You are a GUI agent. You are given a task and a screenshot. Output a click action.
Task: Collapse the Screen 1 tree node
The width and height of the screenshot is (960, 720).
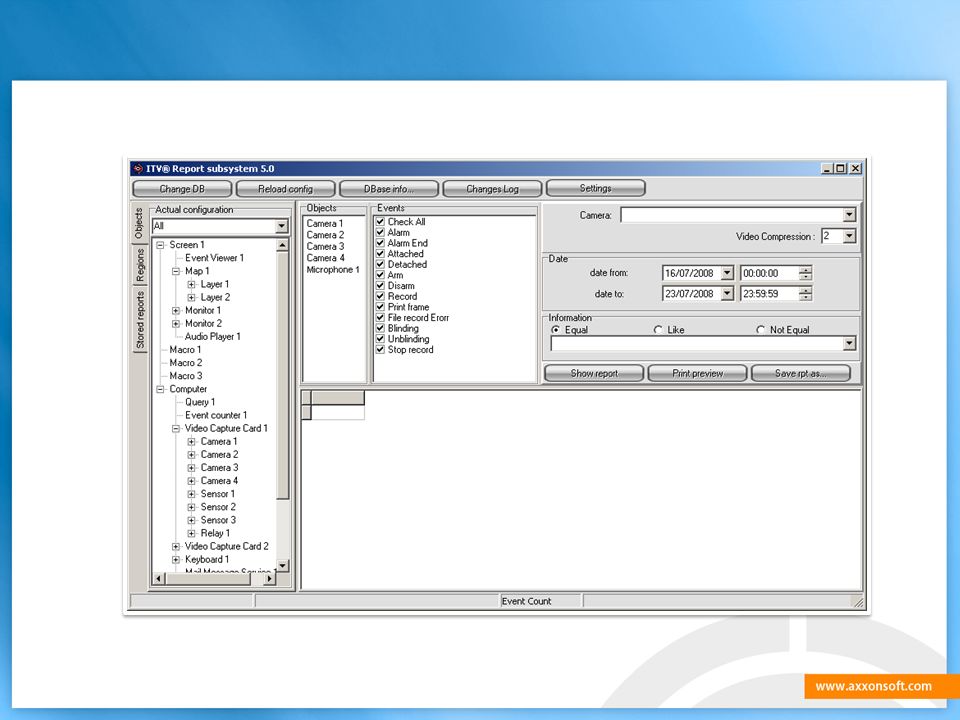pyautogui.click(x=160, y=245)
